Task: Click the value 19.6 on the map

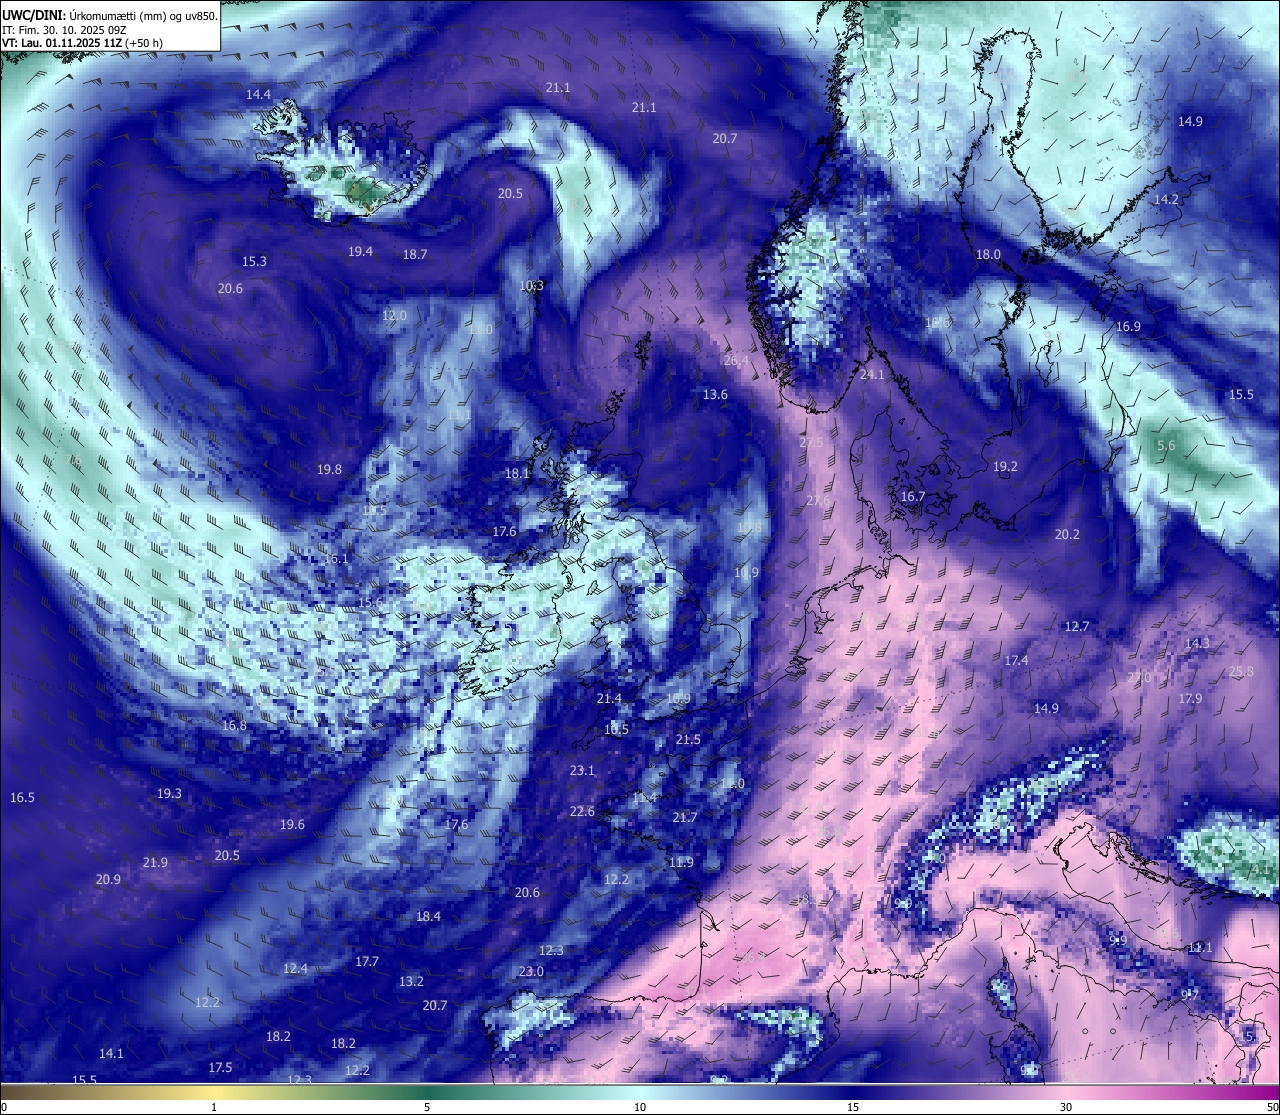Action: (x=292, y=824)
